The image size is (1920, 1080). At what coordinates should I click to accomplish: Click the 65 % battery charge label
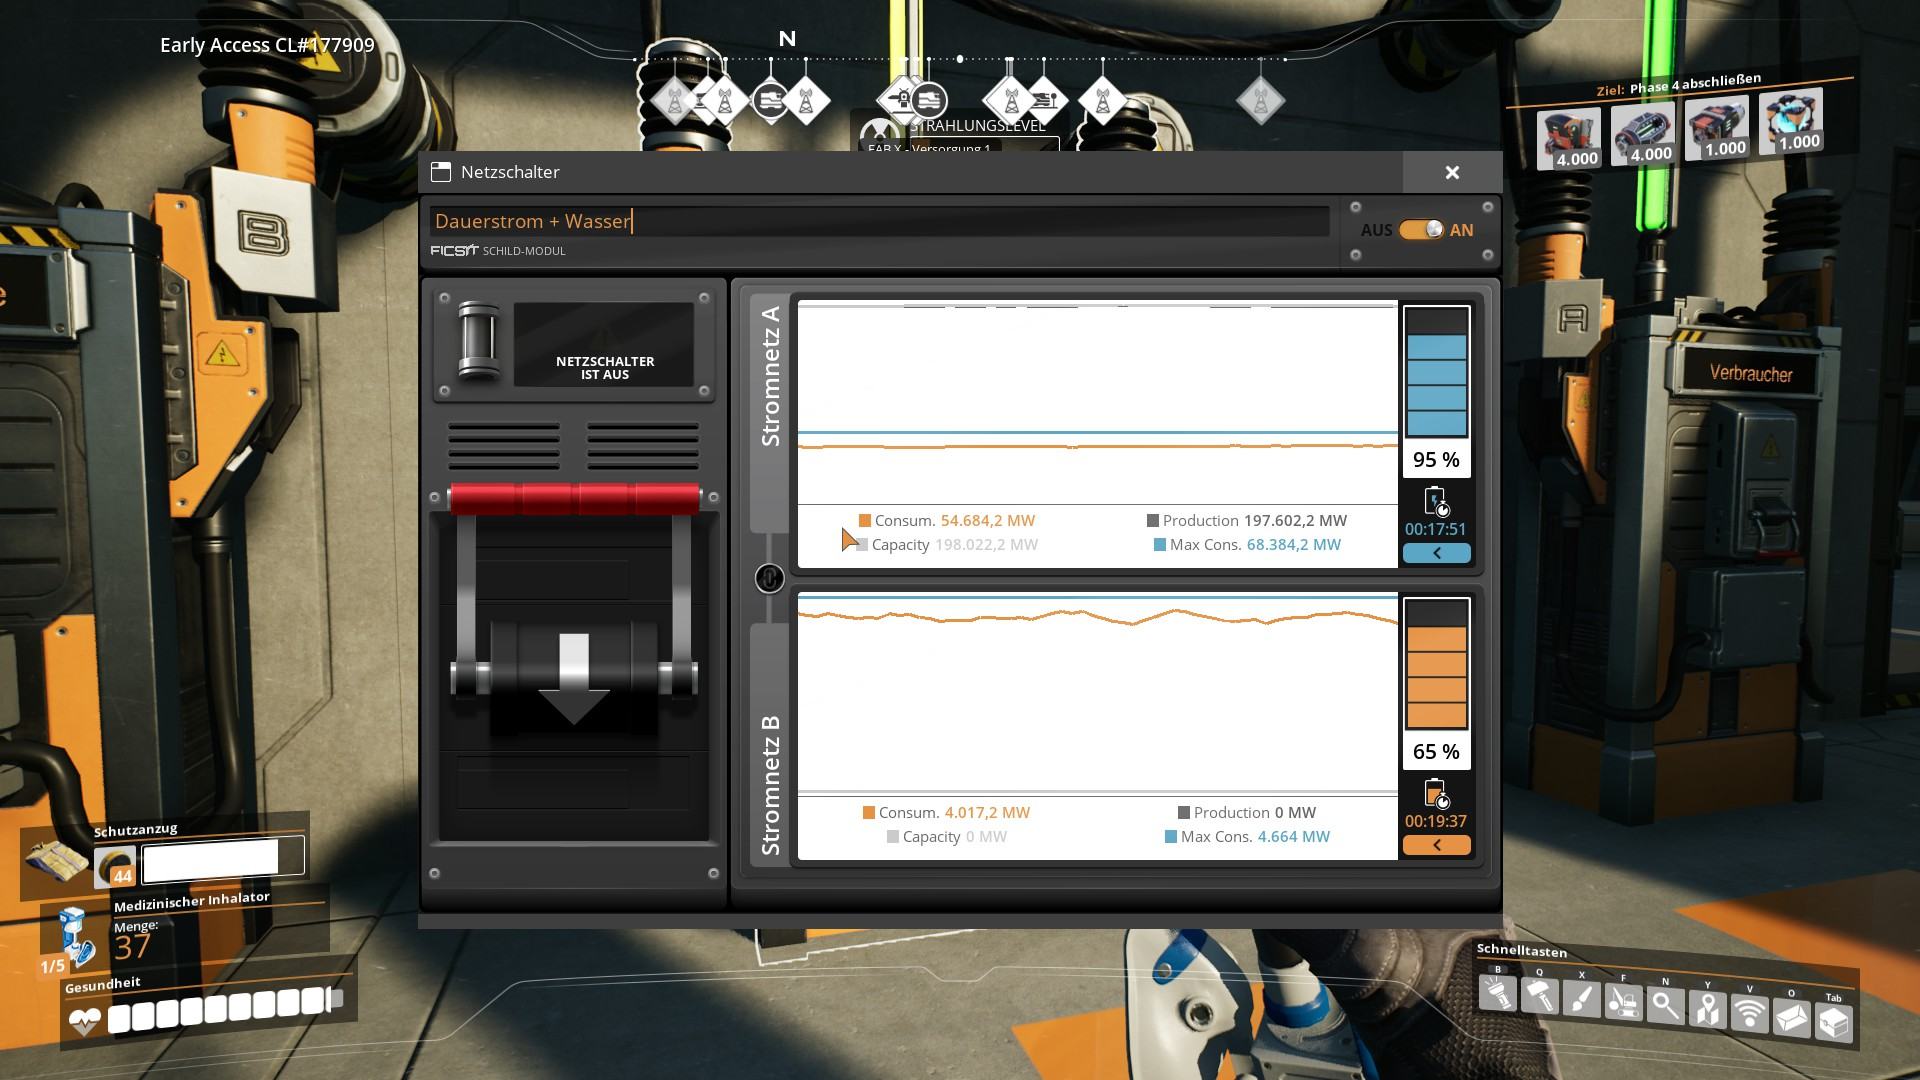pos(1437,752)
